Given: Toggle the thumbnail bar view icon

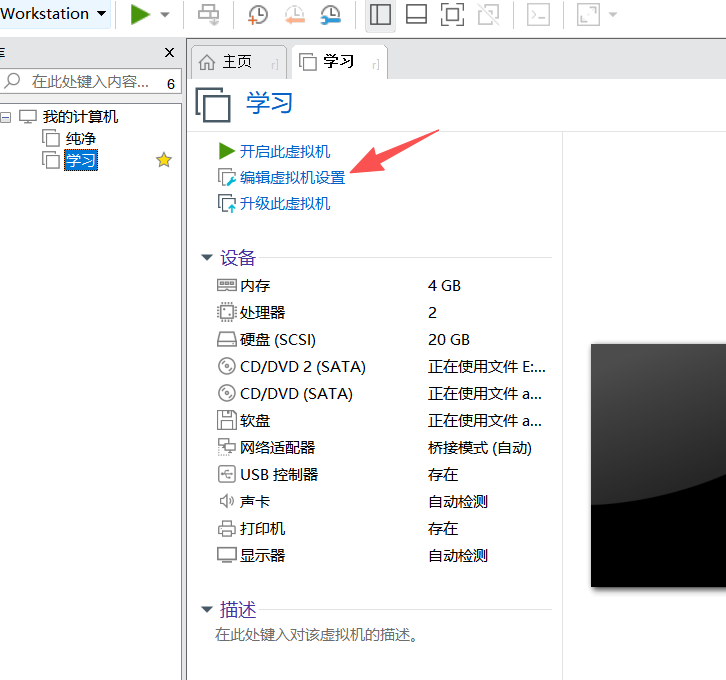Looking at the screenshot, I should 416,15.
